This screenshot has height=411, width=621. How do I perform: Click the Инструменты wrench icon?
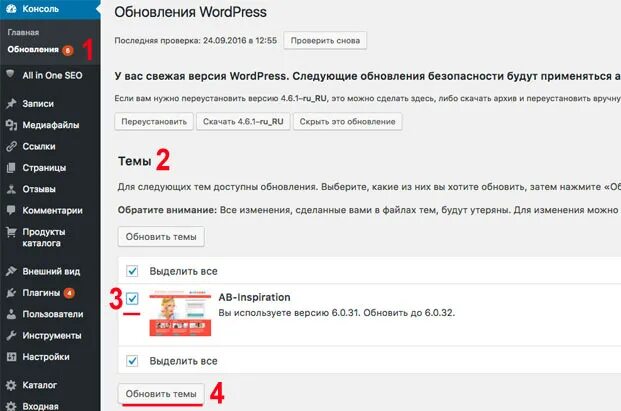[11, 335]
